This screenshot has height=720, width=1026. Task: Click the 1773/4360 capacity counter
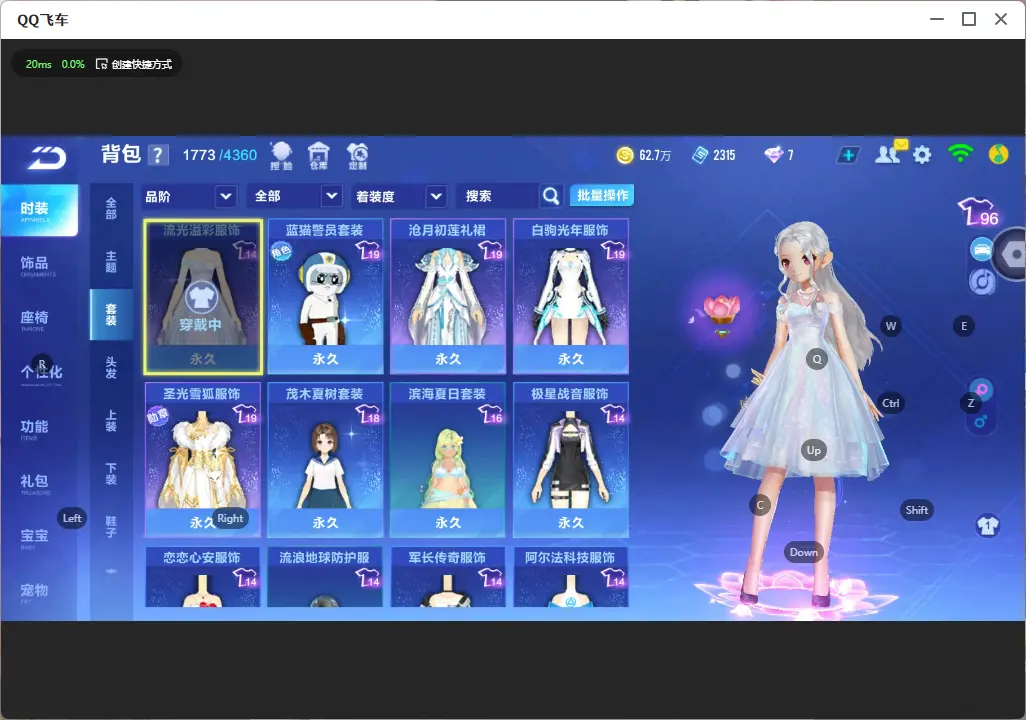[220, 155]
